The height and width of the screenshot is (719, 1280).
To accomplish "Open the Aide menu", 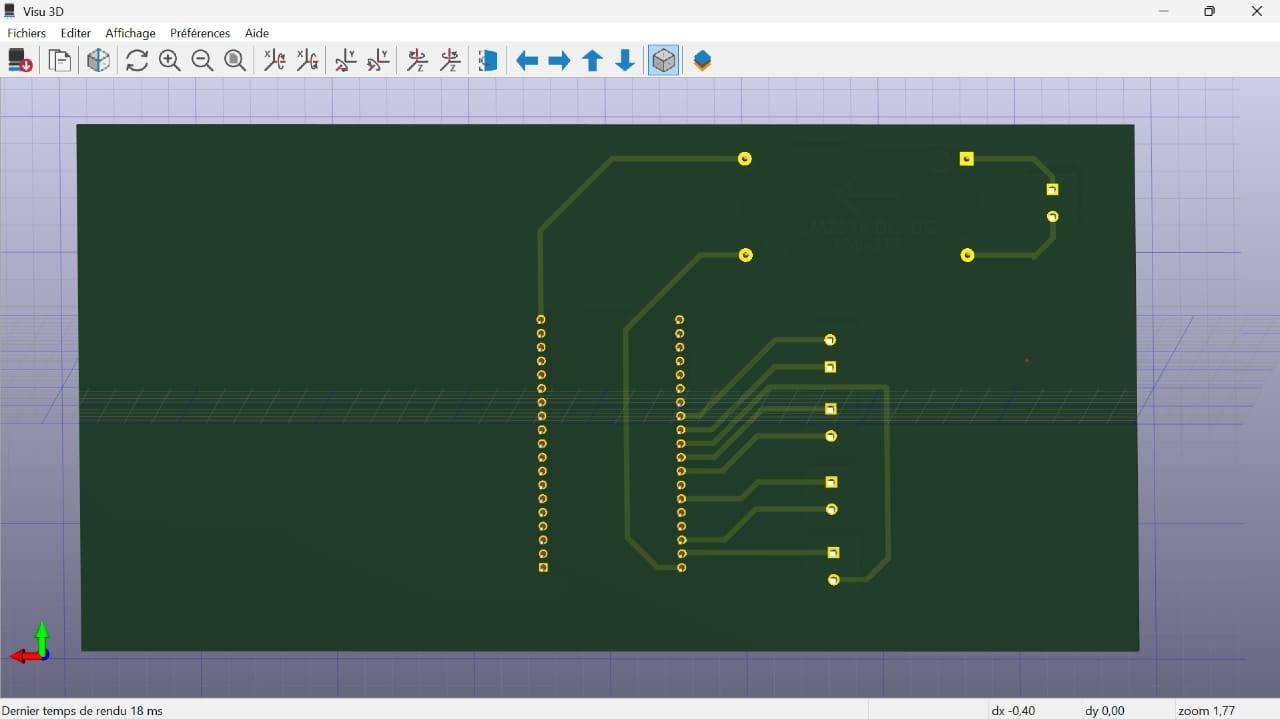I will 257,33.
